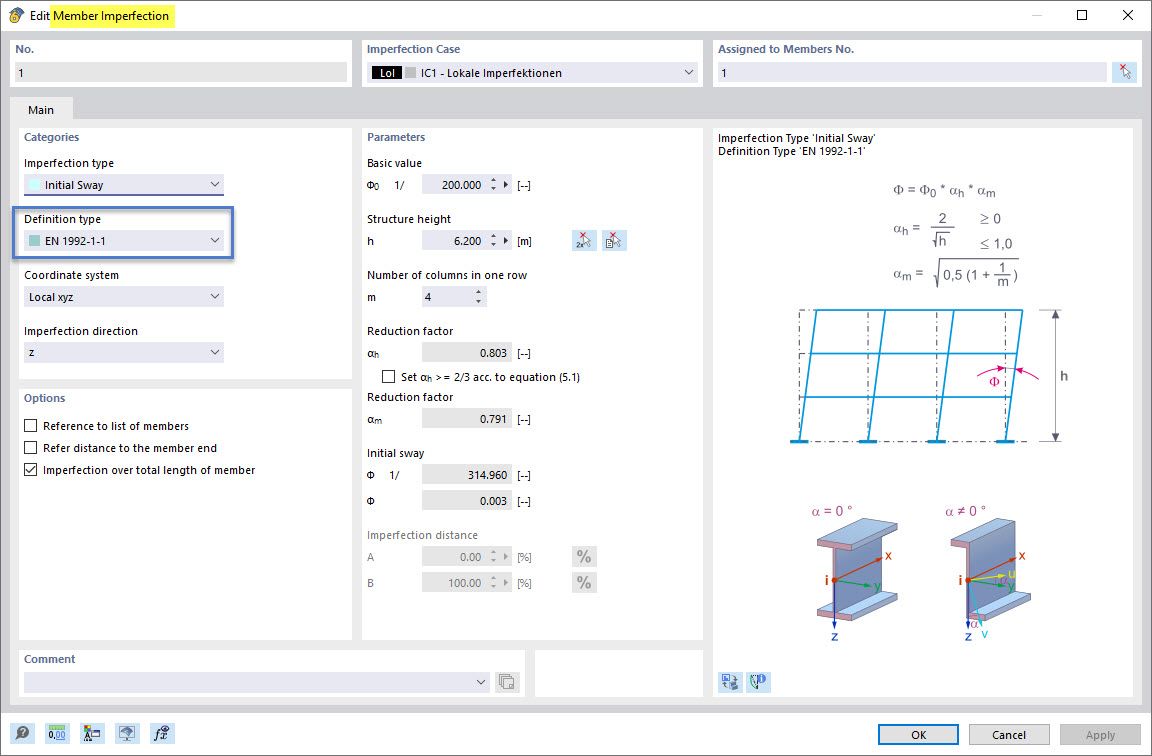Screen dimensions: 1152x756
Task: Open the units and formats icon
Action: point(57,733)
